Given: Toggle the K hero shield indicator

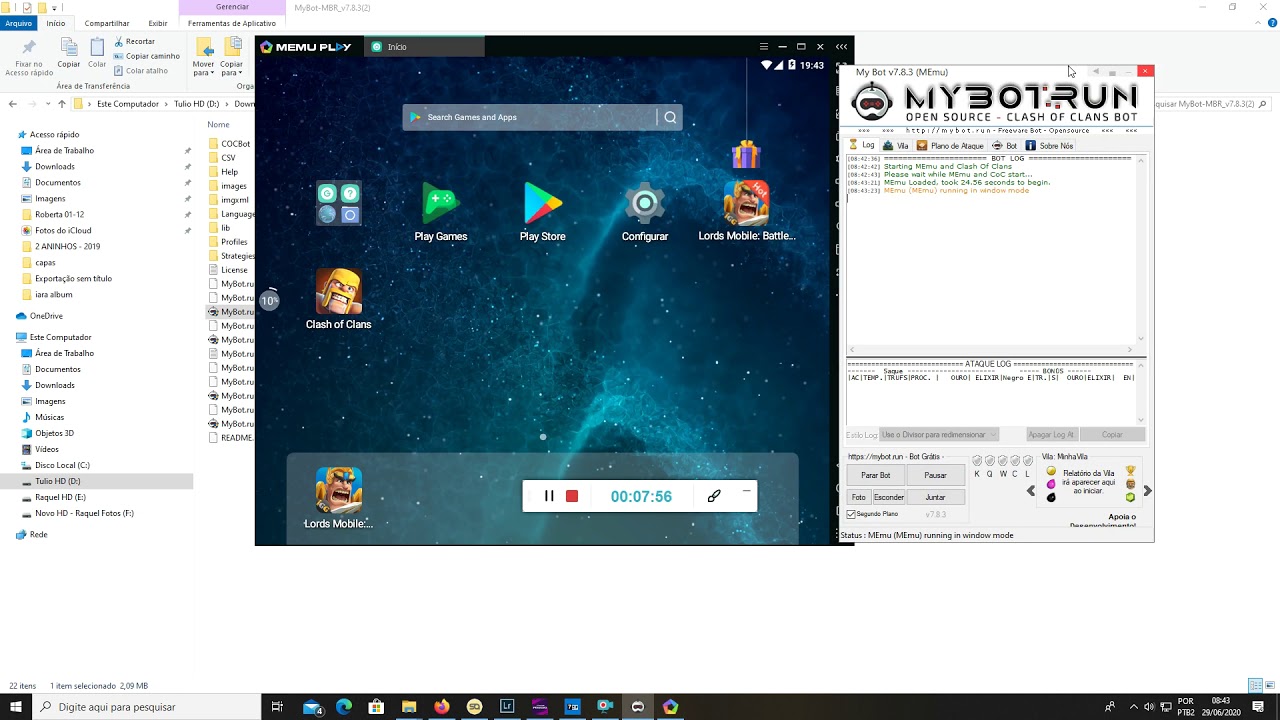Looking at the screenshot, I should point(977,461).
